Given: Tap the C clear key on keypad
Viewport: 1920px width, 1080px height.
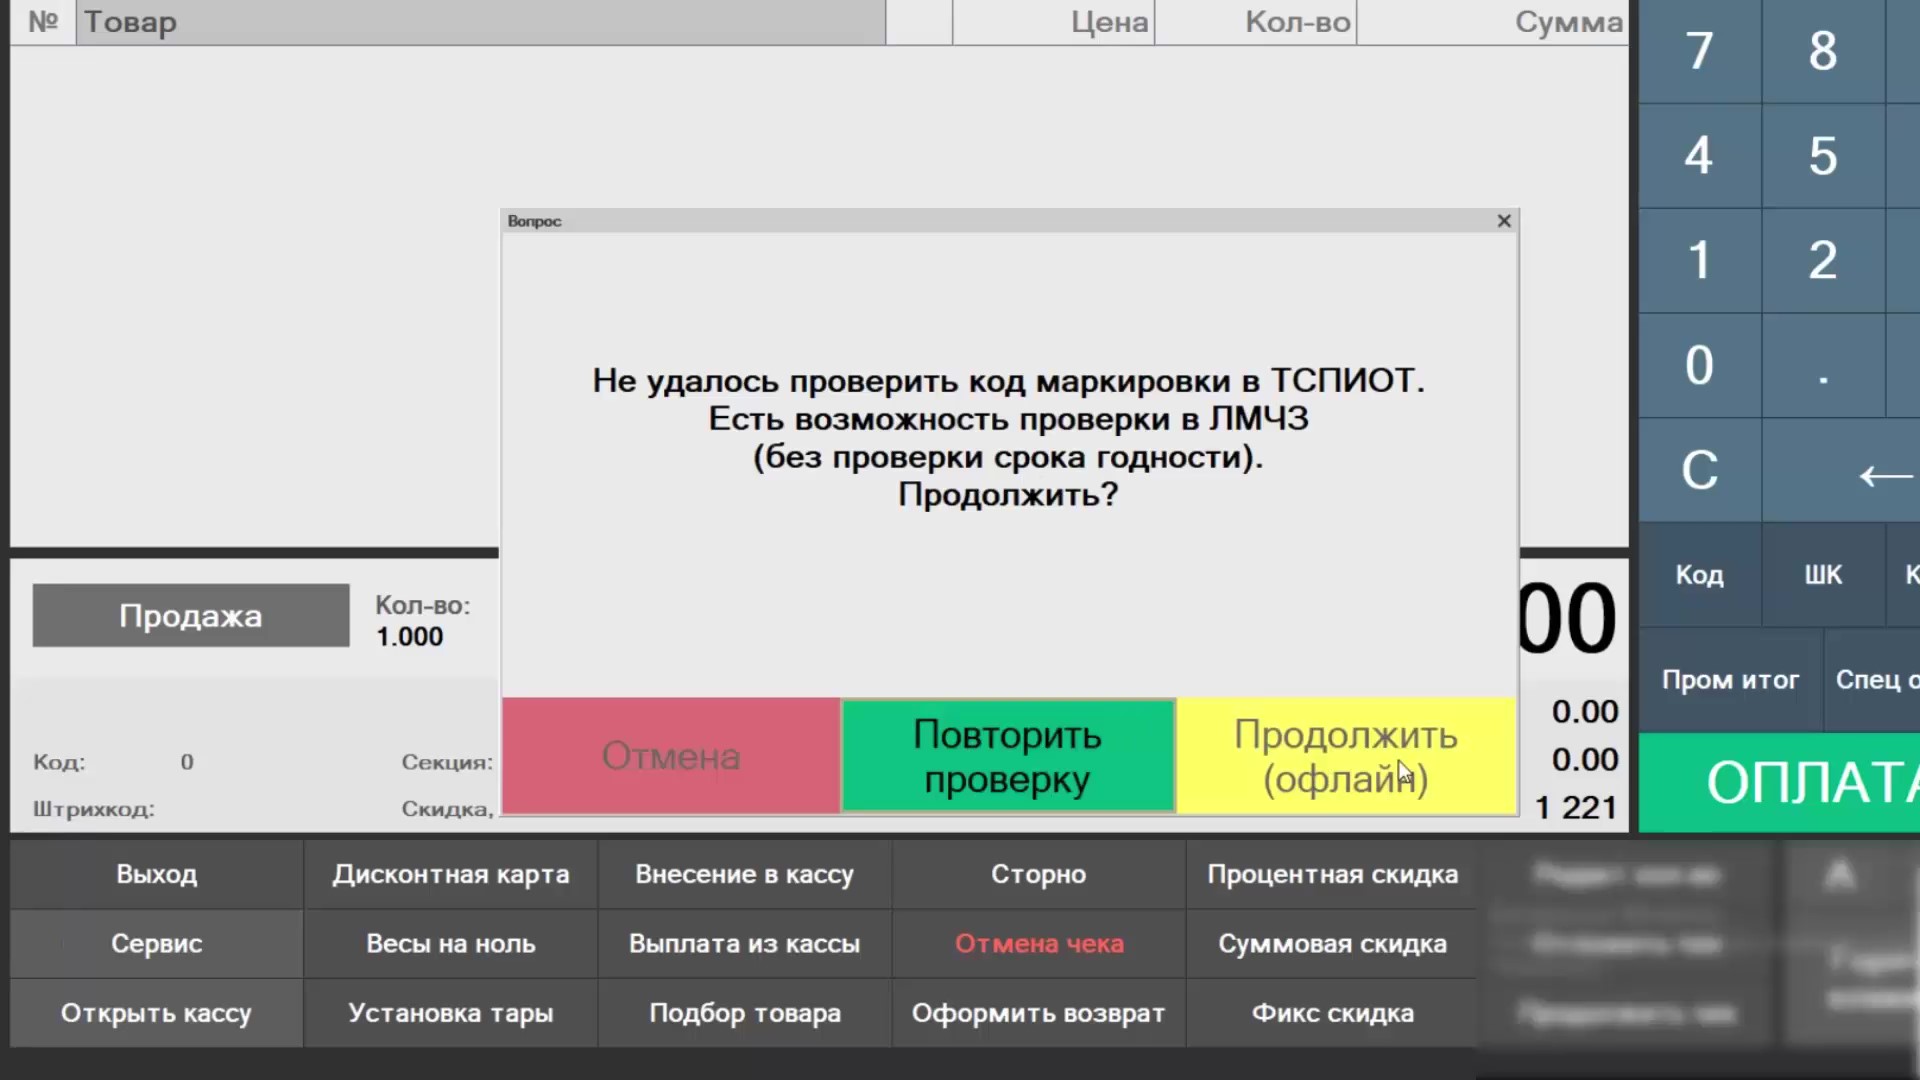Looking at the screenshot, I should pyautogui.click(x=1700, y=470).
